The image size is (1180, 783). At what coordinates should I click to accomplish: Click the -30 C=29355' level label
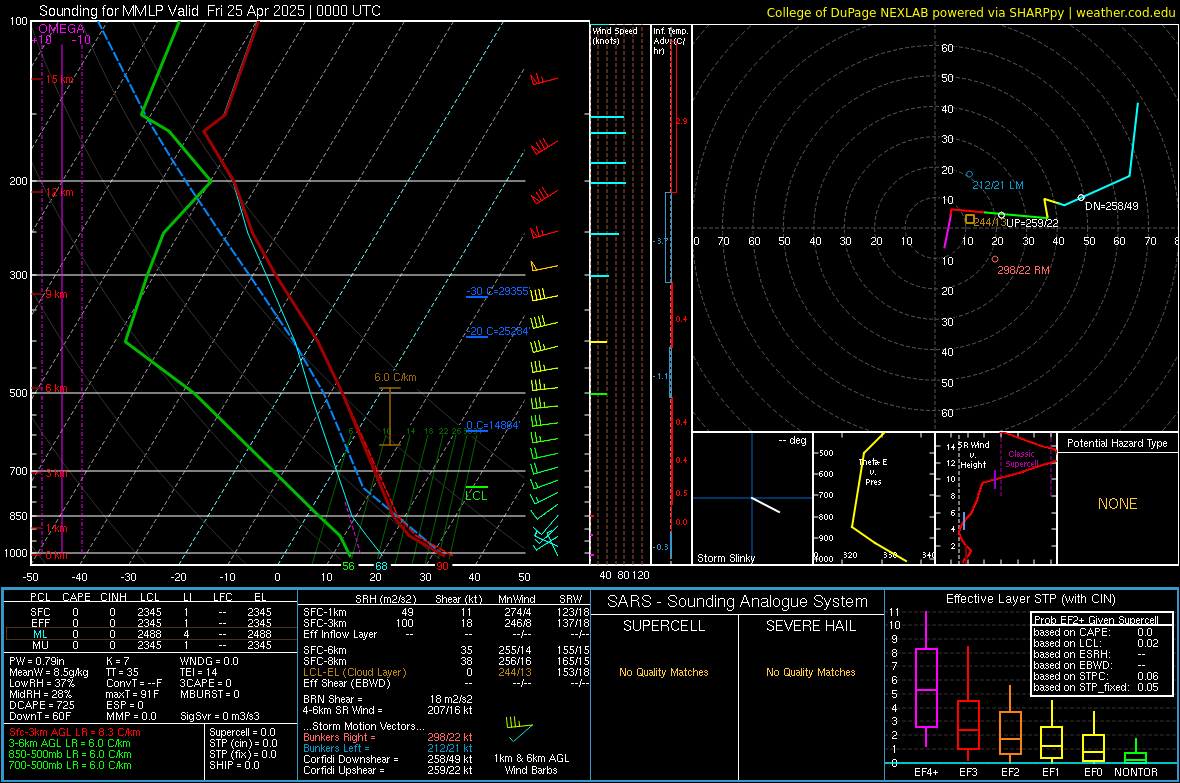[x=497, y=291]
